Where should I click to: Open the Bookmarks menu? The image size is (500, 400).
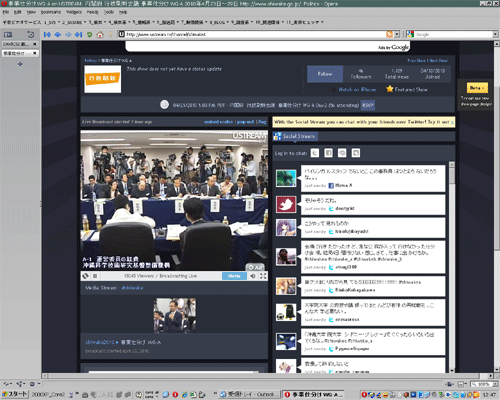click(x=51, y=12)
